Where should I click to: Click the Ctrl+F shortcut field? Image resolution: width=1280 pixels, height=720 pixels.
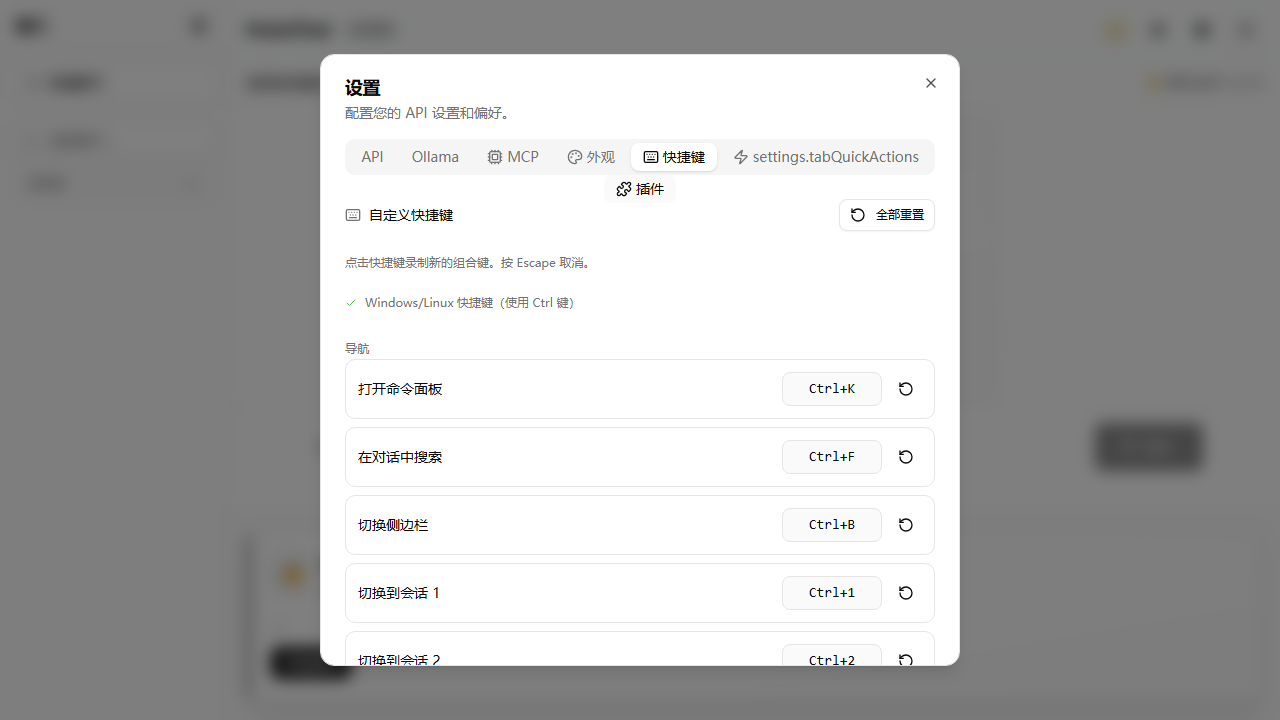click(x=831, y=457)
